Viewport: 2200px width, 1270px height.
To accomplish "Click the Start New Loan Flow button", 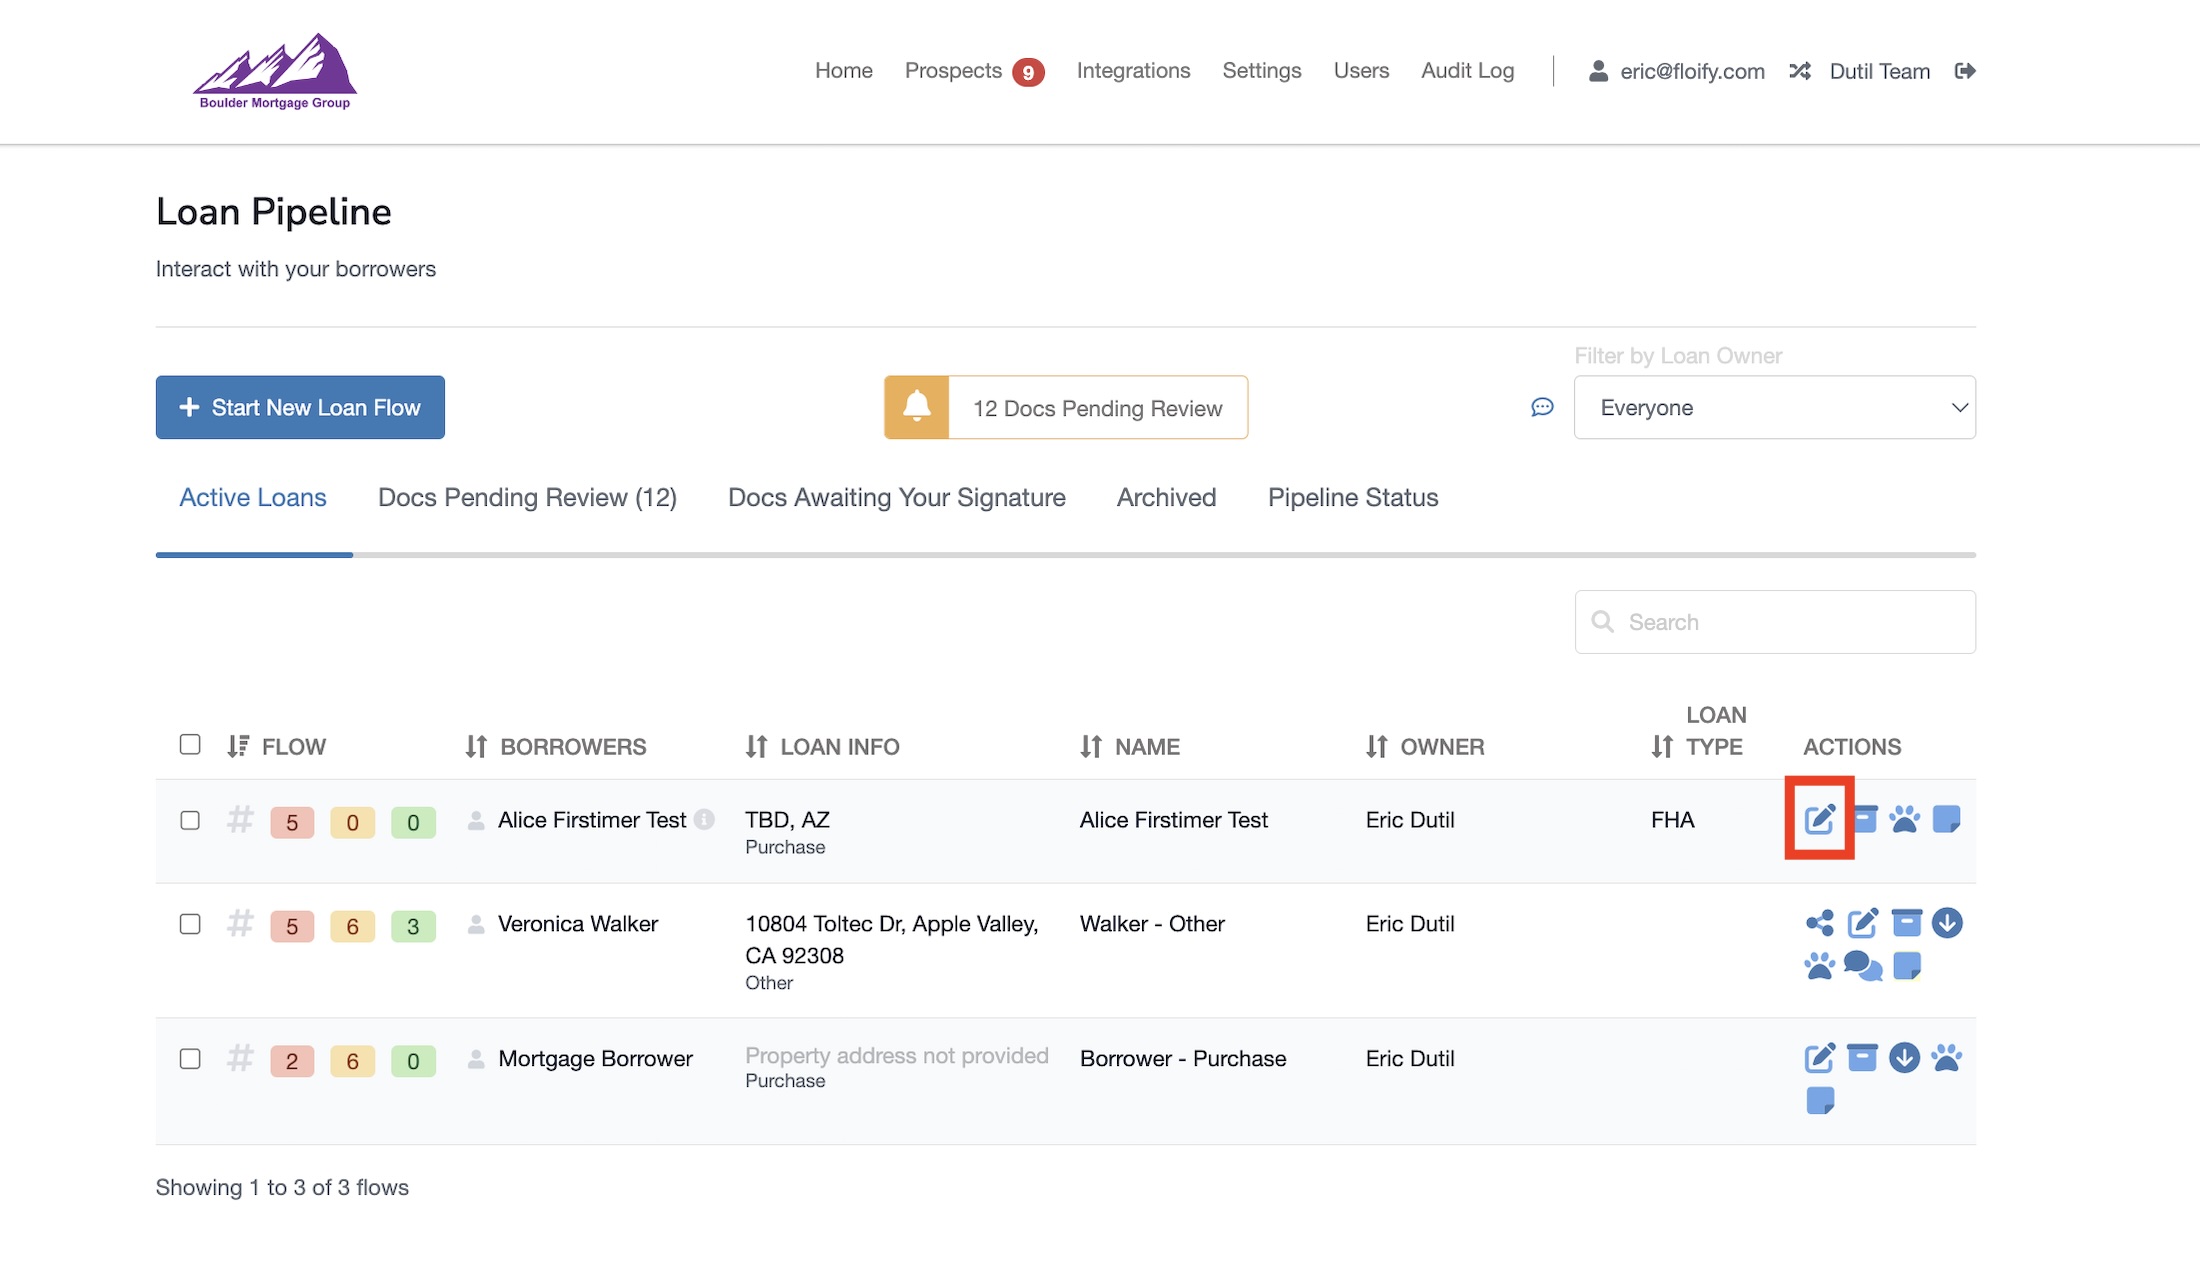I will click(300, 407).
